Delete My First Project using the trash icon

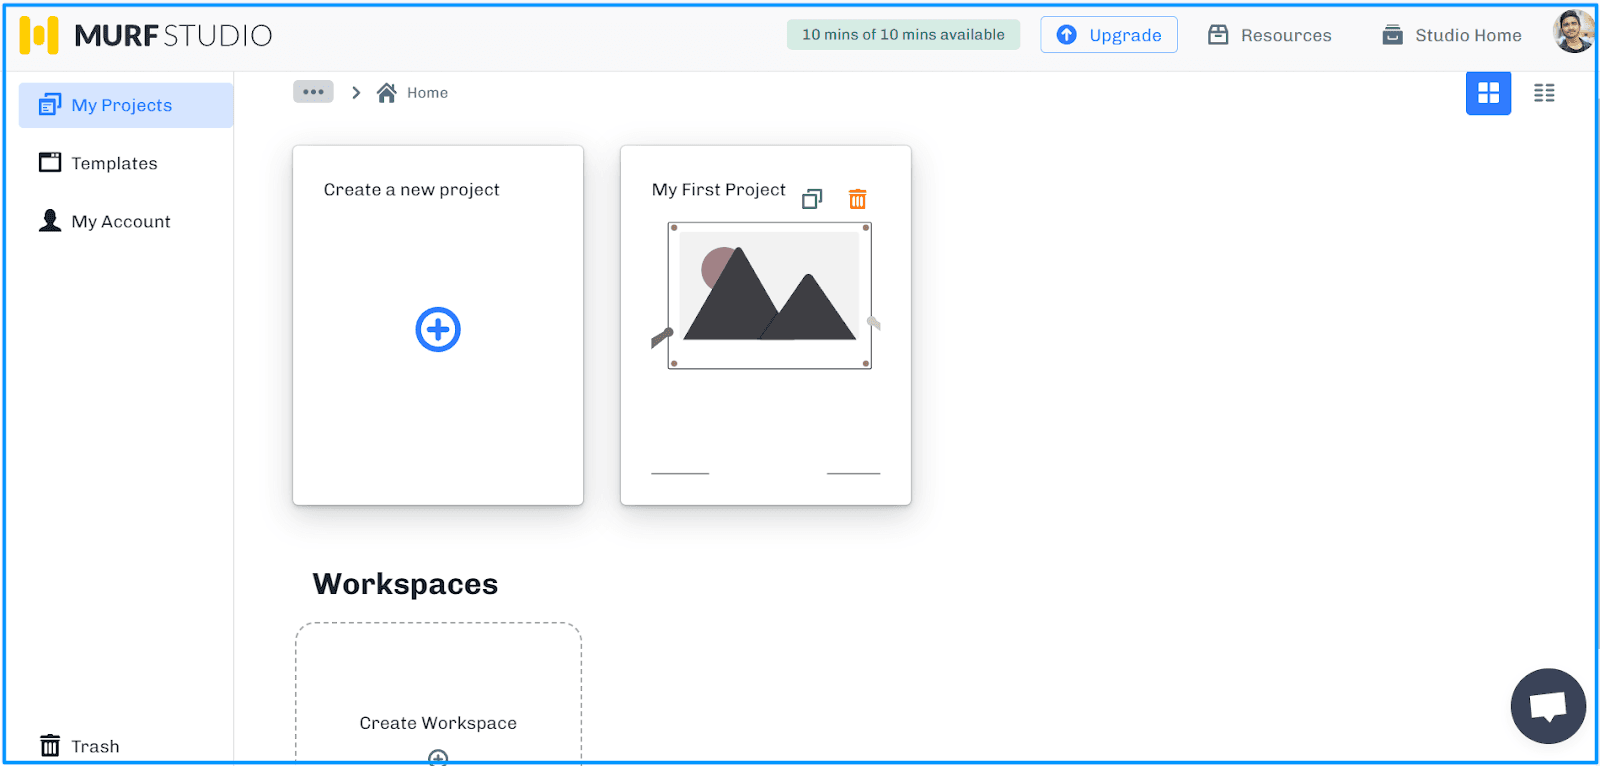(857, 199)
